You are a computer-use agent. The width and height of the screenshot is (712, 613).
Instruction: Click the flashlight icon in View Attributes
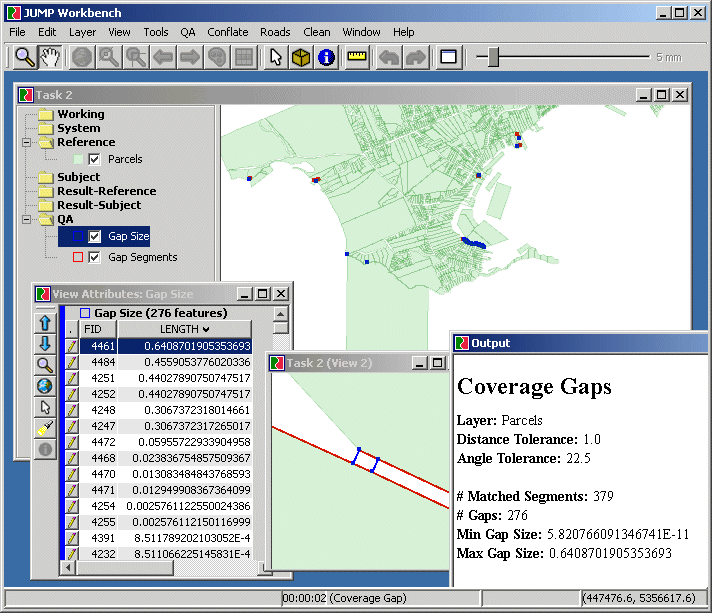pos(45,428)
